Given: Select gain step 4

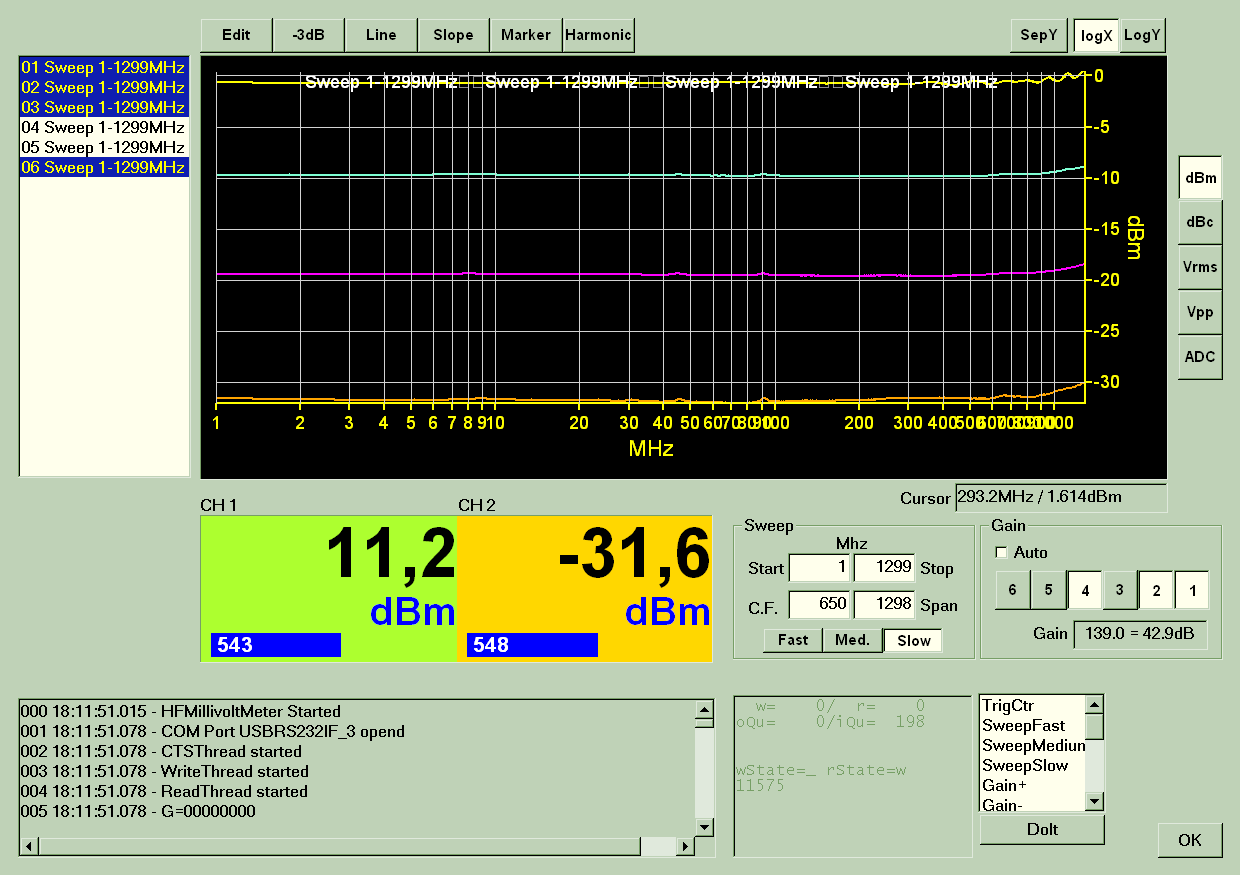Looking at the screenshot, I should click(x=1084, y=590).
